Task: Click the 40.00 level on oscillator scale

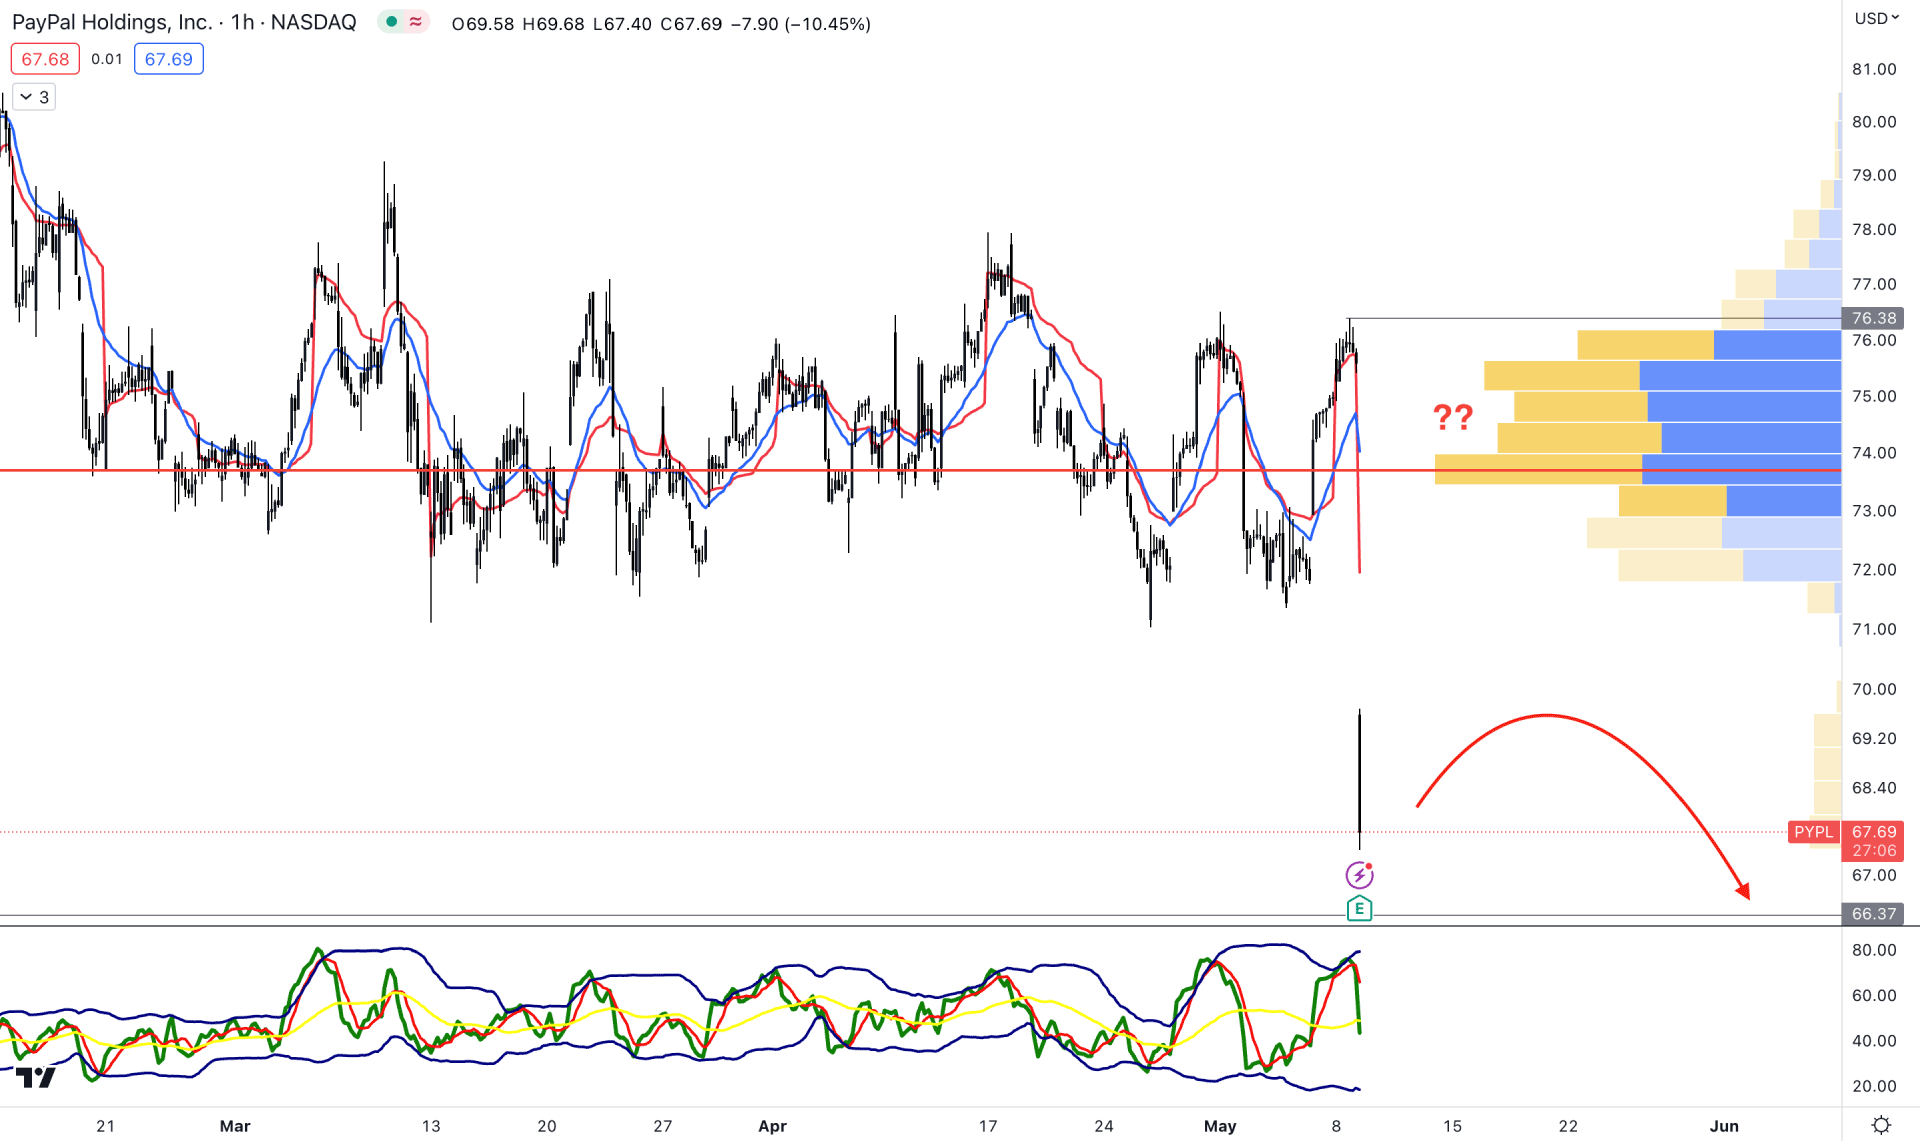Action: (x=1874, y=1041)
